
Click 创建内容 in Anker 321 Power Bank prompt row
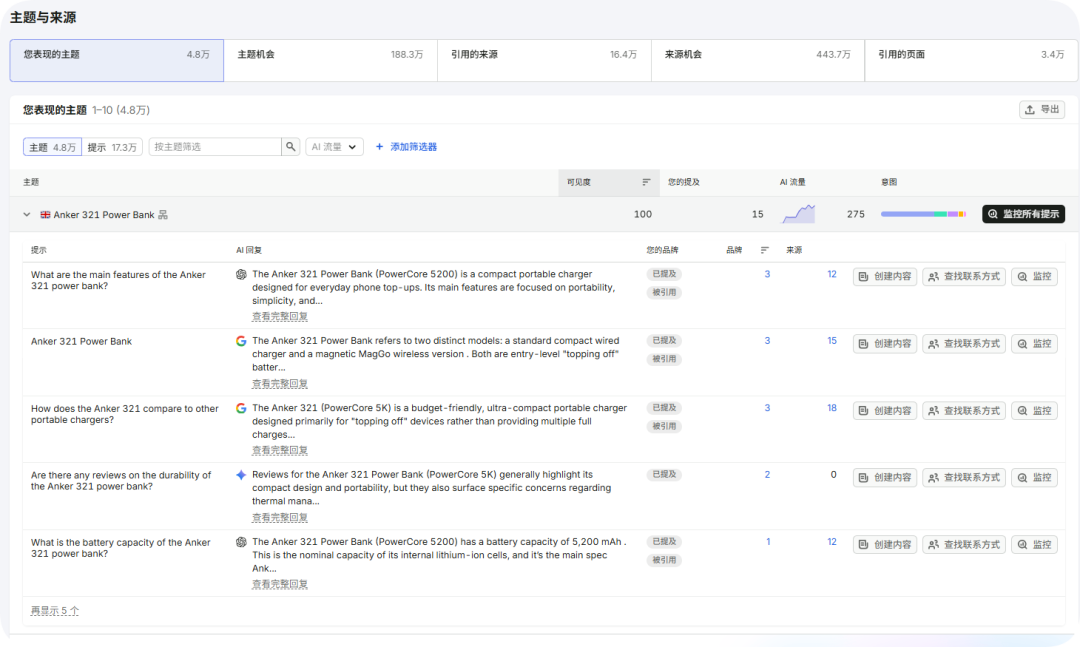(x=884, y=343)
